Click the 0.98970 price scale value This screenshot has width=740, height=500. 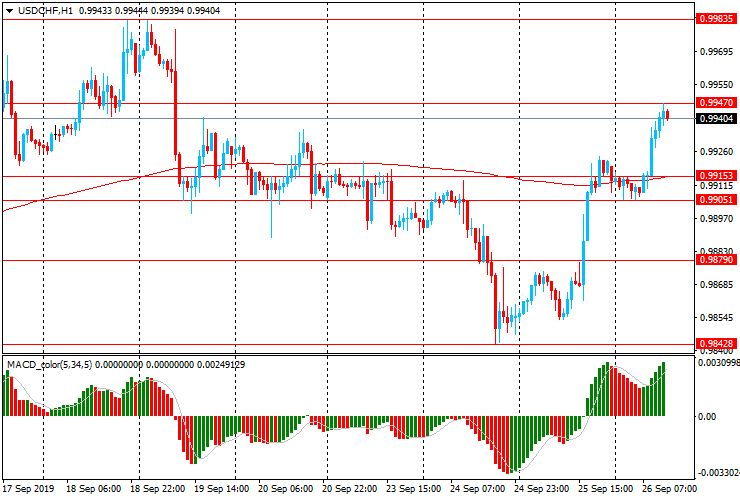coord(716,219)
